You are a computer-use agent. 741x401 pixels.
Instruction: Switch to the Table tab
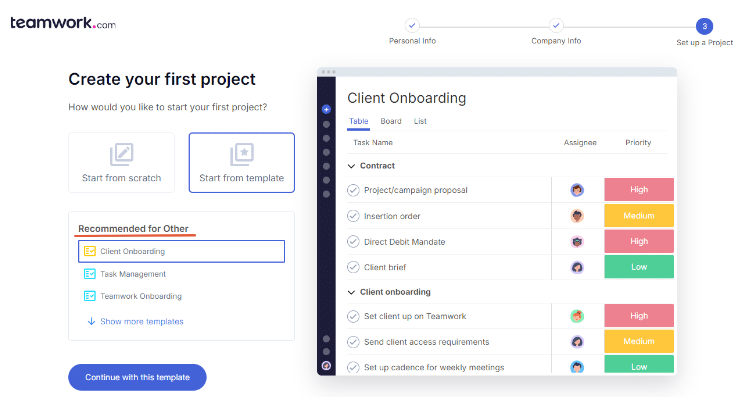(x=359, y=121)
